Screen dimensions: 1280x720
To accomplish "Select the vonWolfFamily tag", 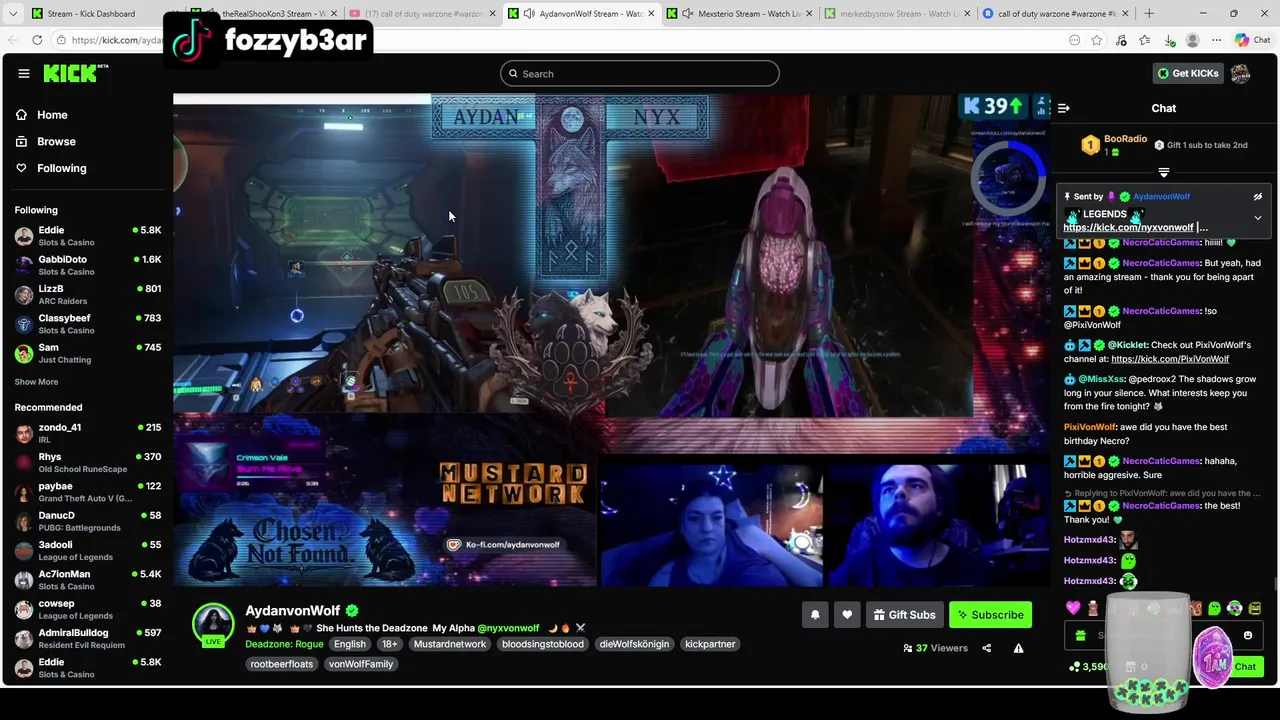I will (361, 664).
